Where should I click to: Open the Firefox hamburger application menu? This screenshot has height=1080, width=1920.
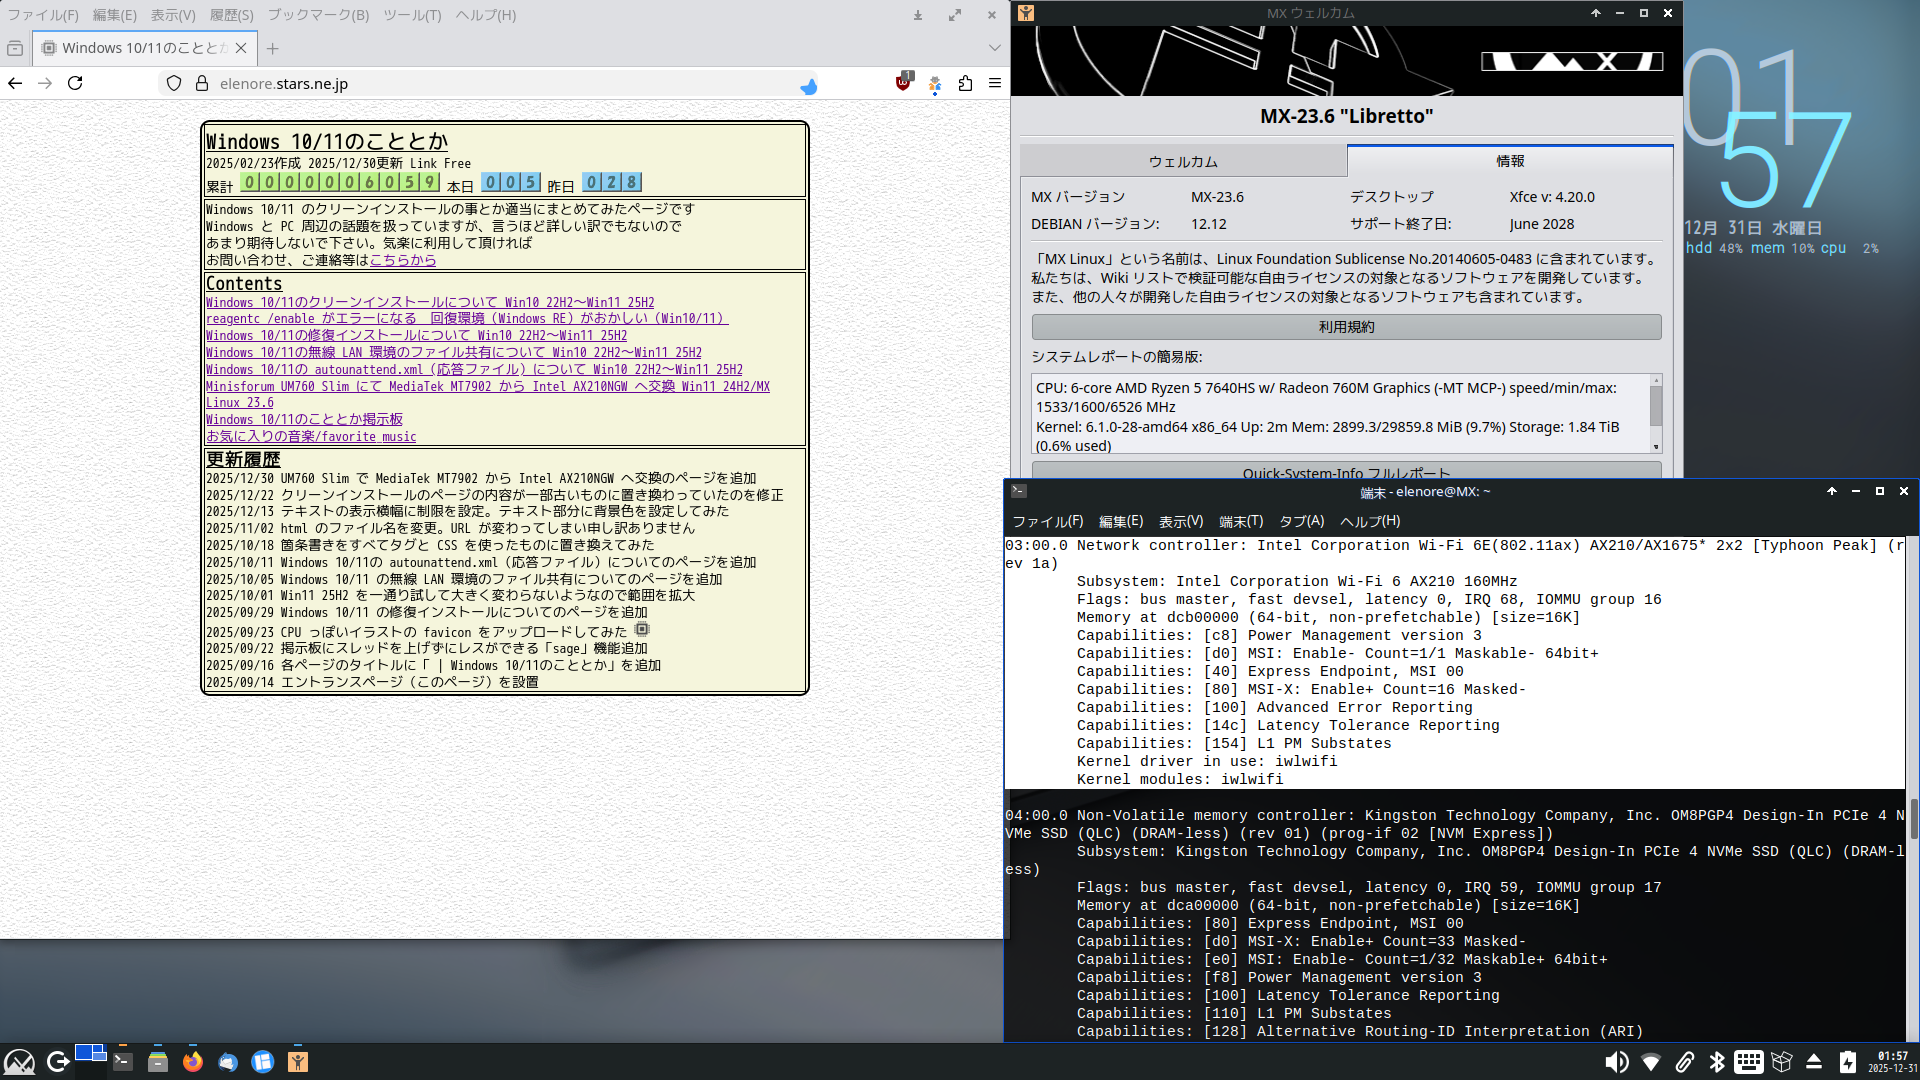994,84
